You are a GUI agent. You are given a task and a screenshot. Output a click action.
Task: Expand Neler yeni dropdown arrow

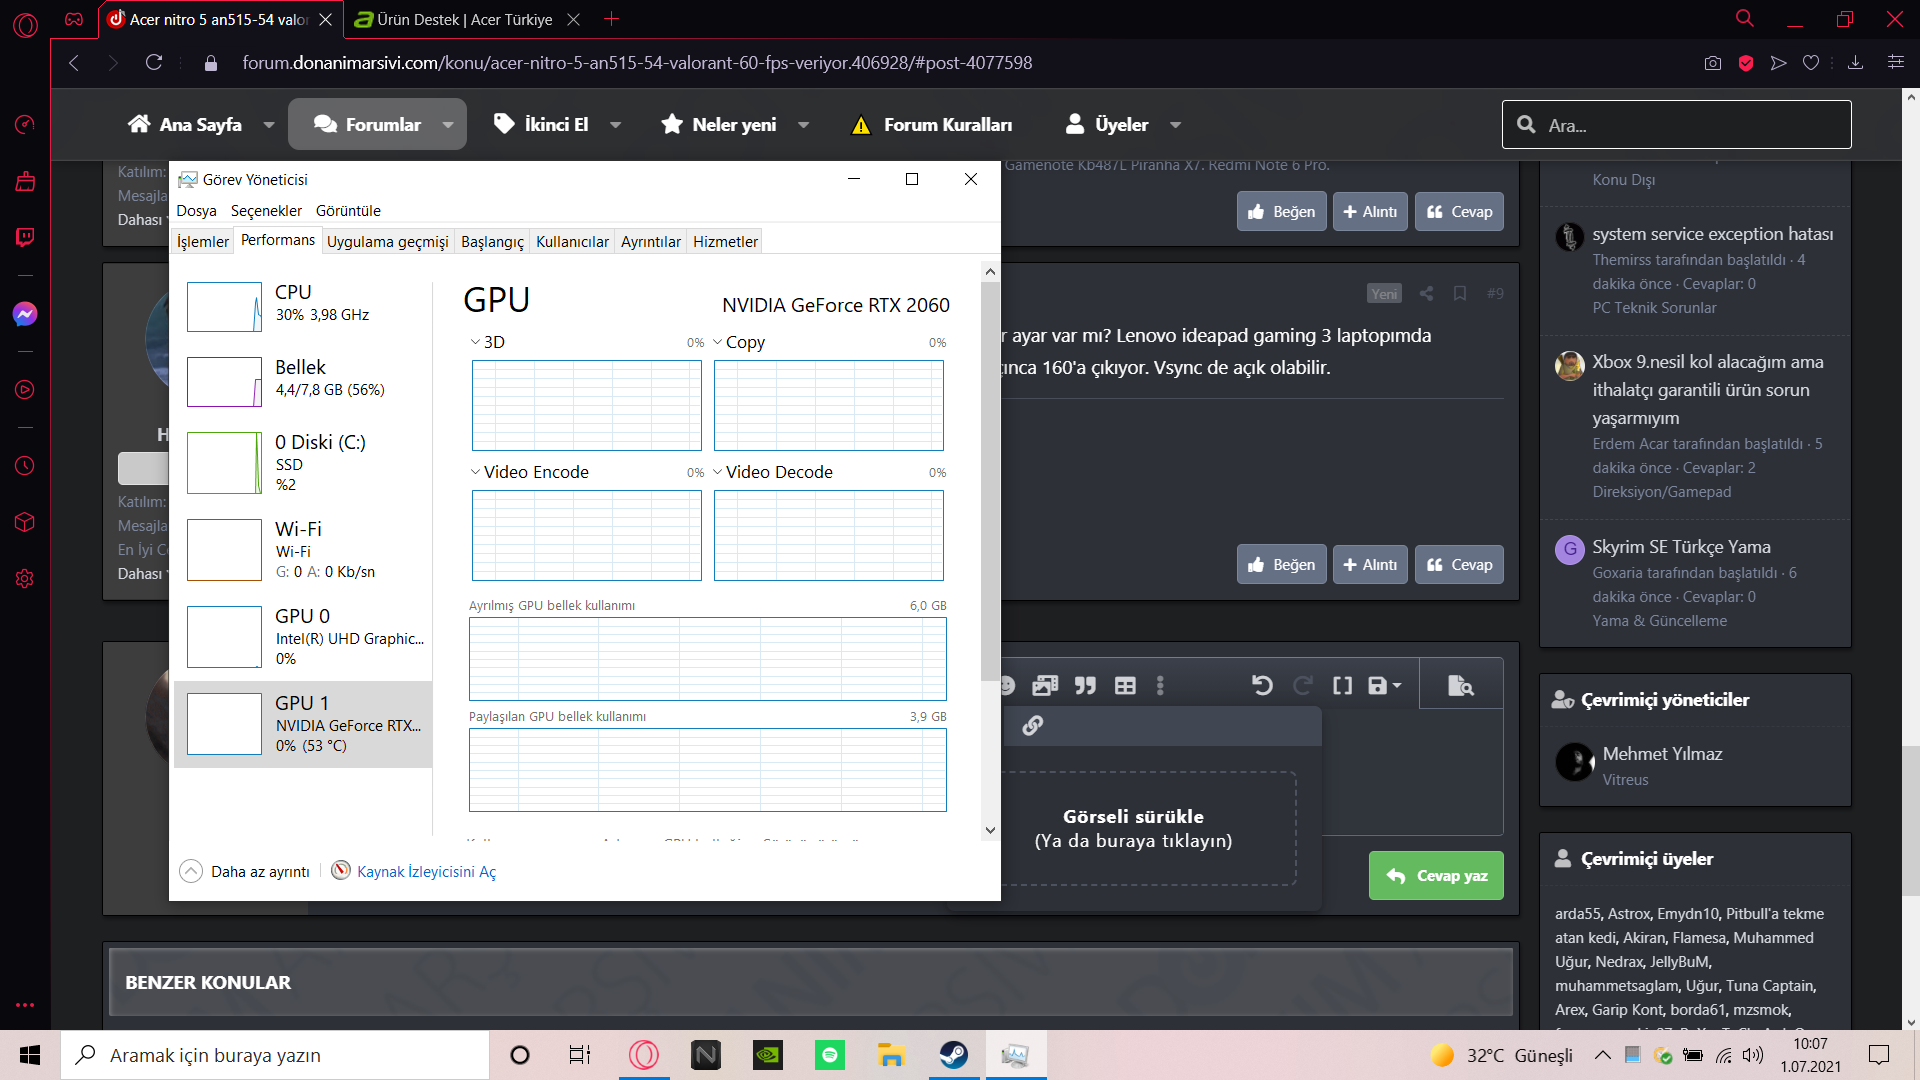(x=803, y=125)
